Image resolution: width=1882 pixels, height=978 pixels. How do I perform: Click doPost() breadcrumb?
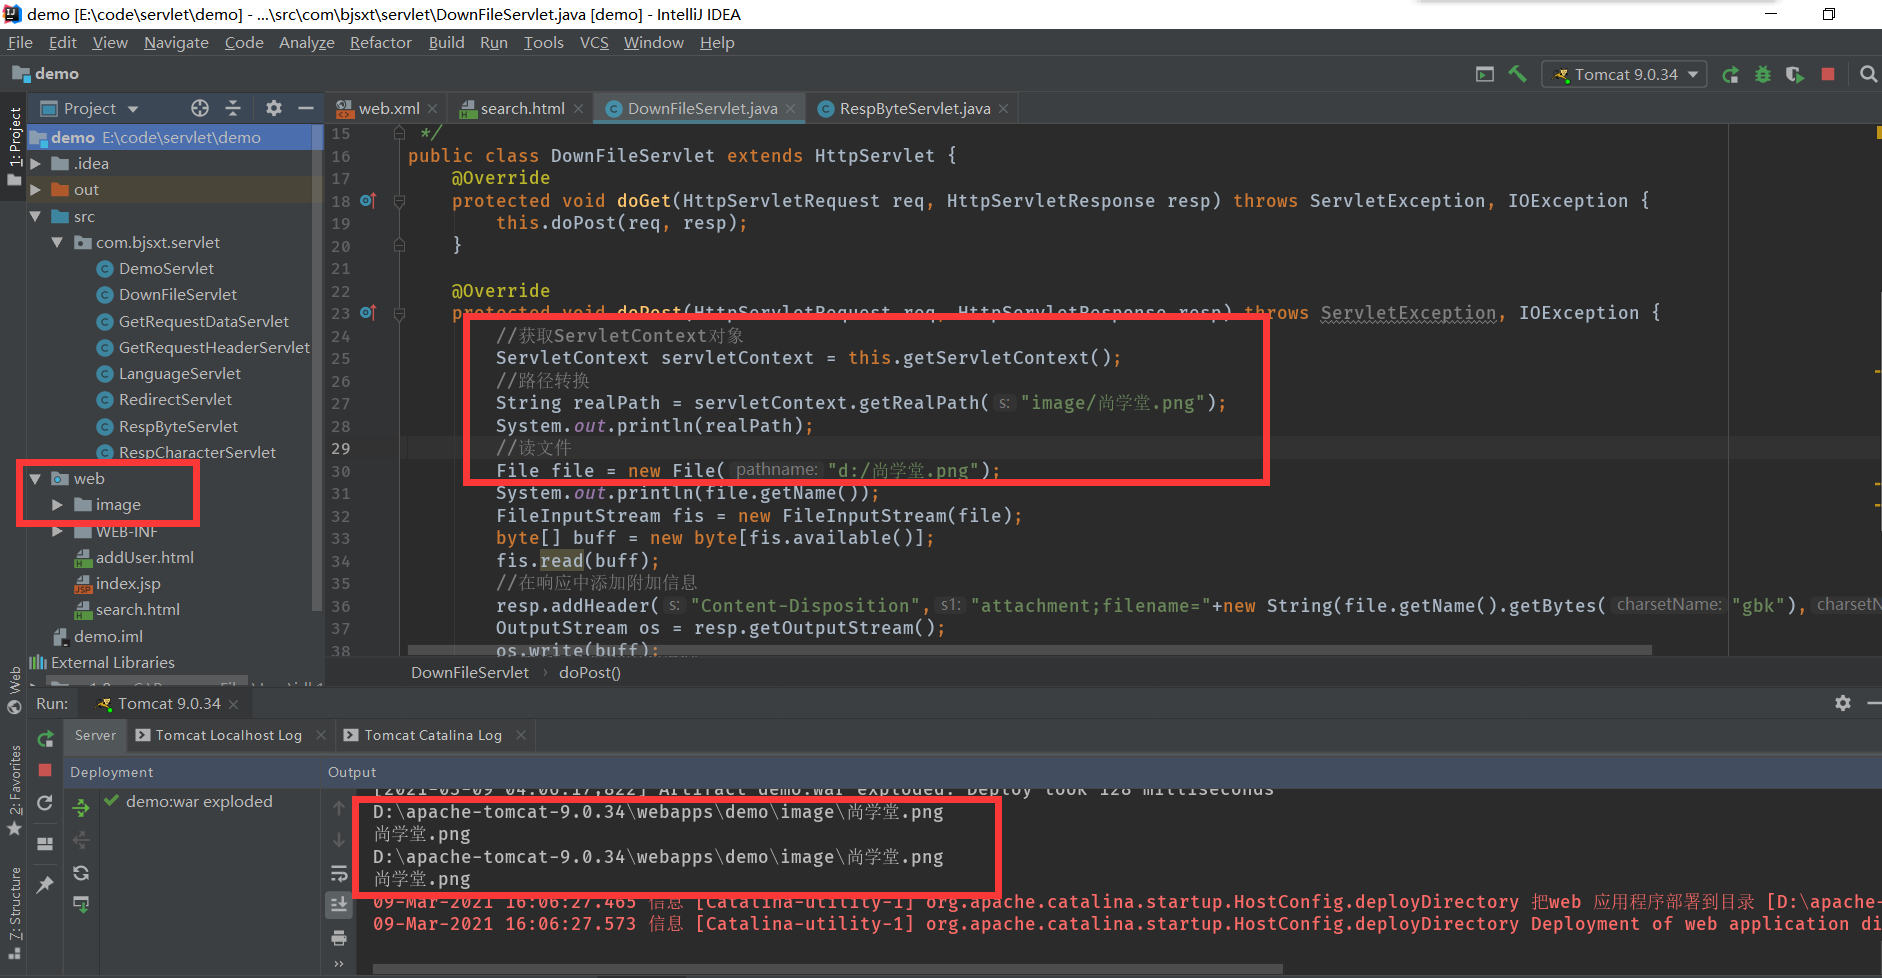590,672
